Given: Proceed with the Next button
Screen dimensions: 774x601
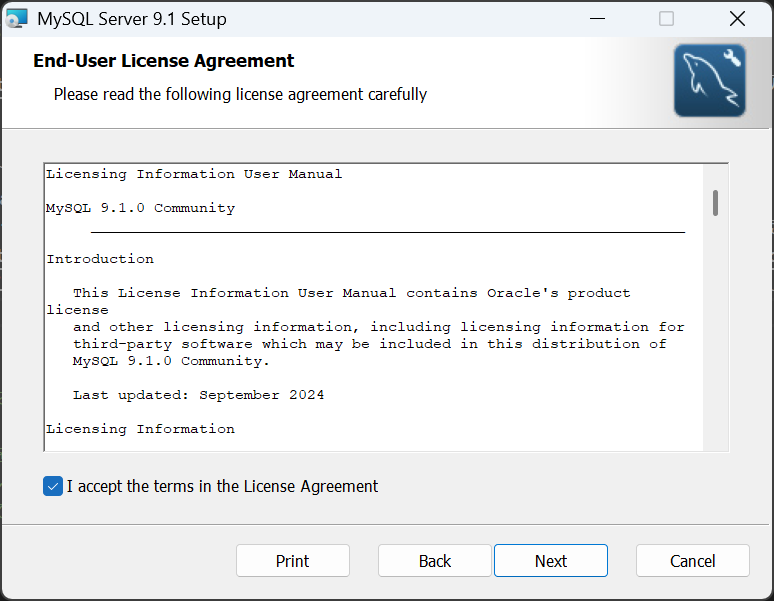Looking at the screenshot, I should (x=551, y=561).
